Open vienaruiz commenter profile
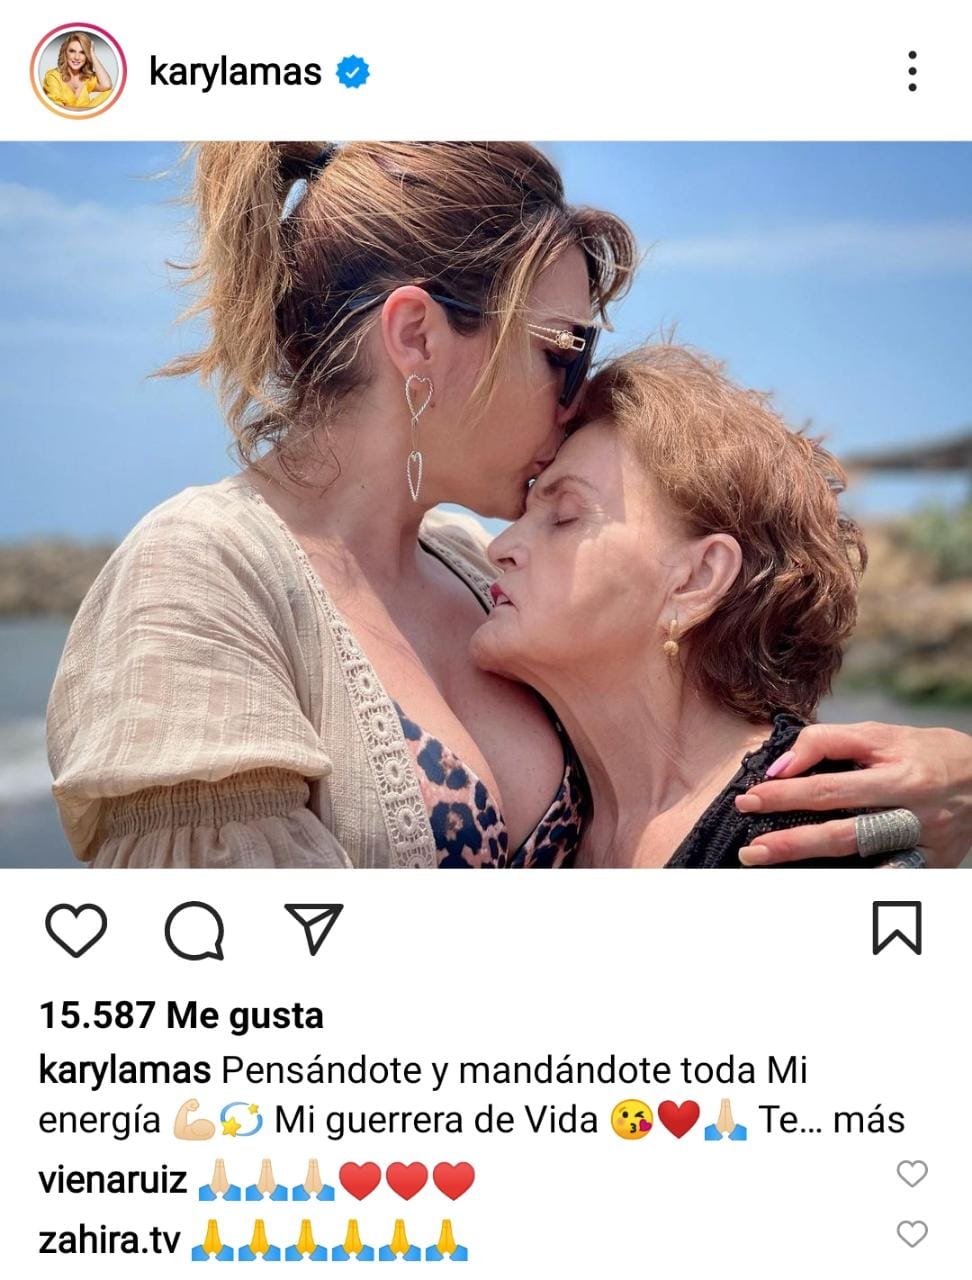The width and height of the screenshot is (972, 1280). point(112,1181)
